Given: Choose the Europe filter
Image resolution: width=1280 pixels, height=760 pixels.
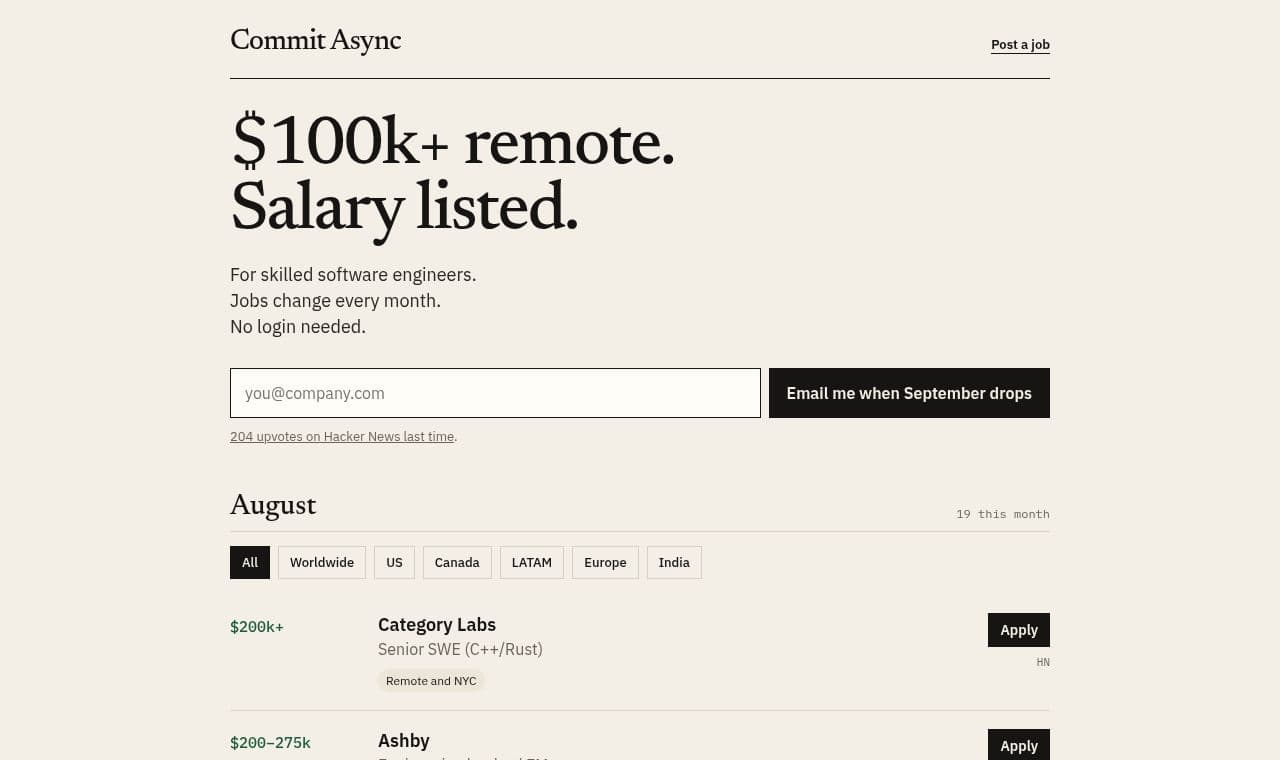Looking at the screenshot, I should pos(605,562).
